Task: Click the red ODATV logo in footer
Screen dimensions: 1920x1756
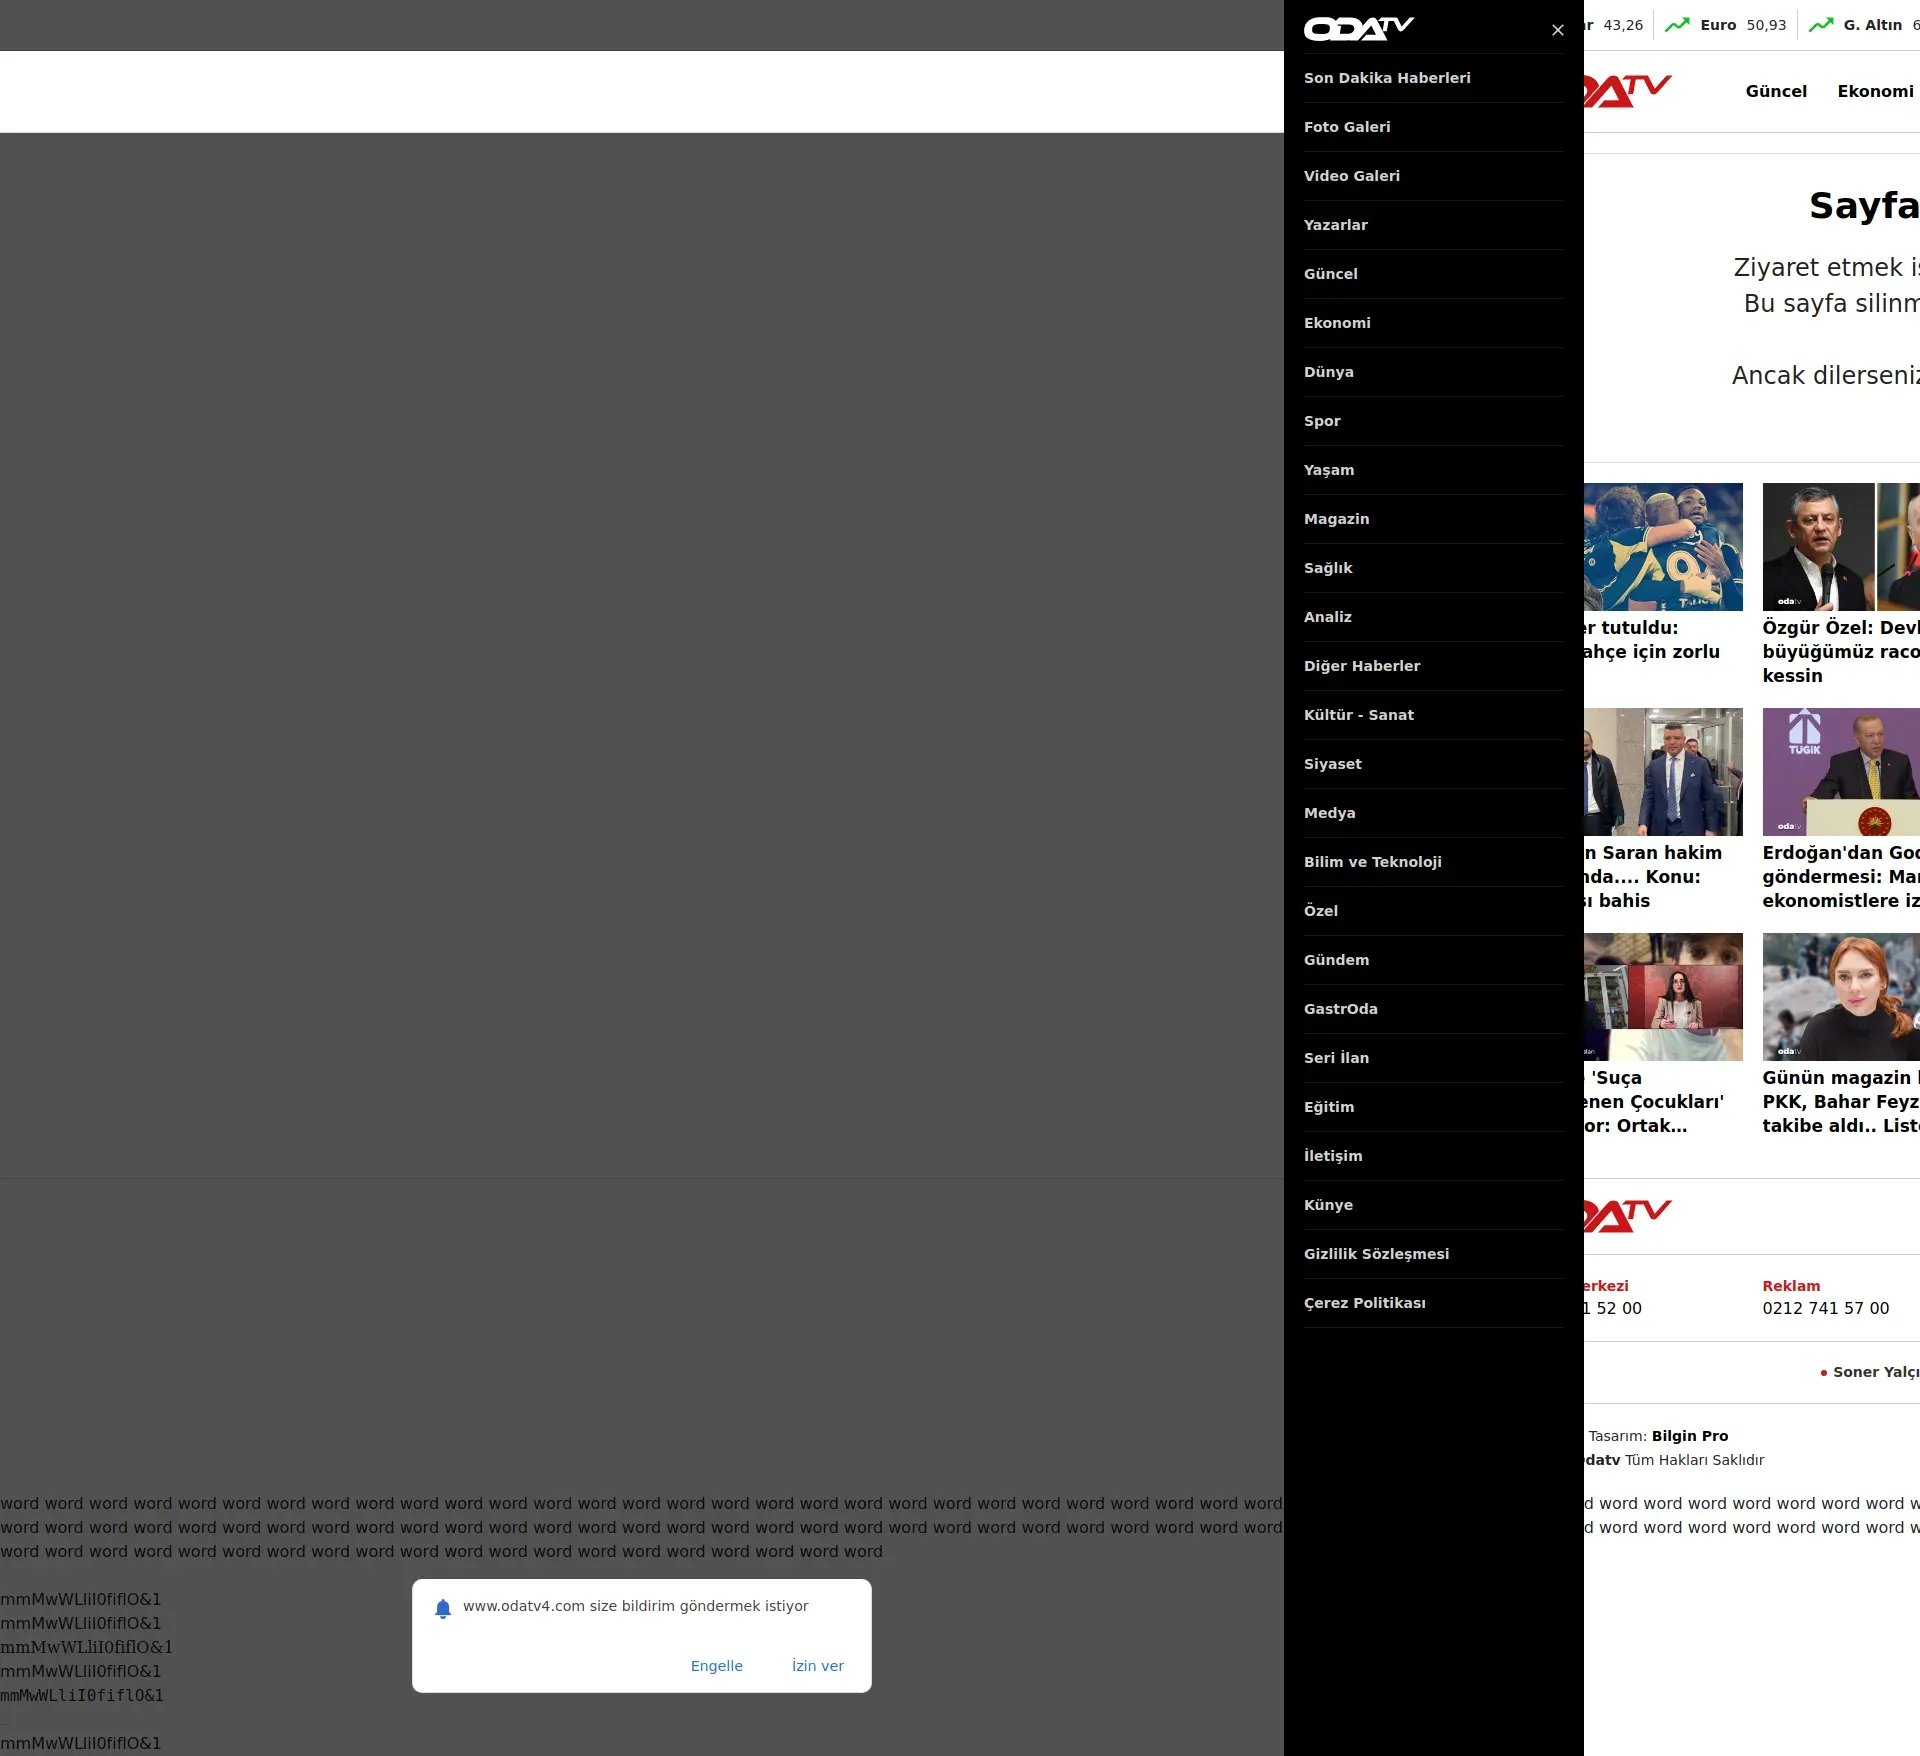Action: 1627,1215
